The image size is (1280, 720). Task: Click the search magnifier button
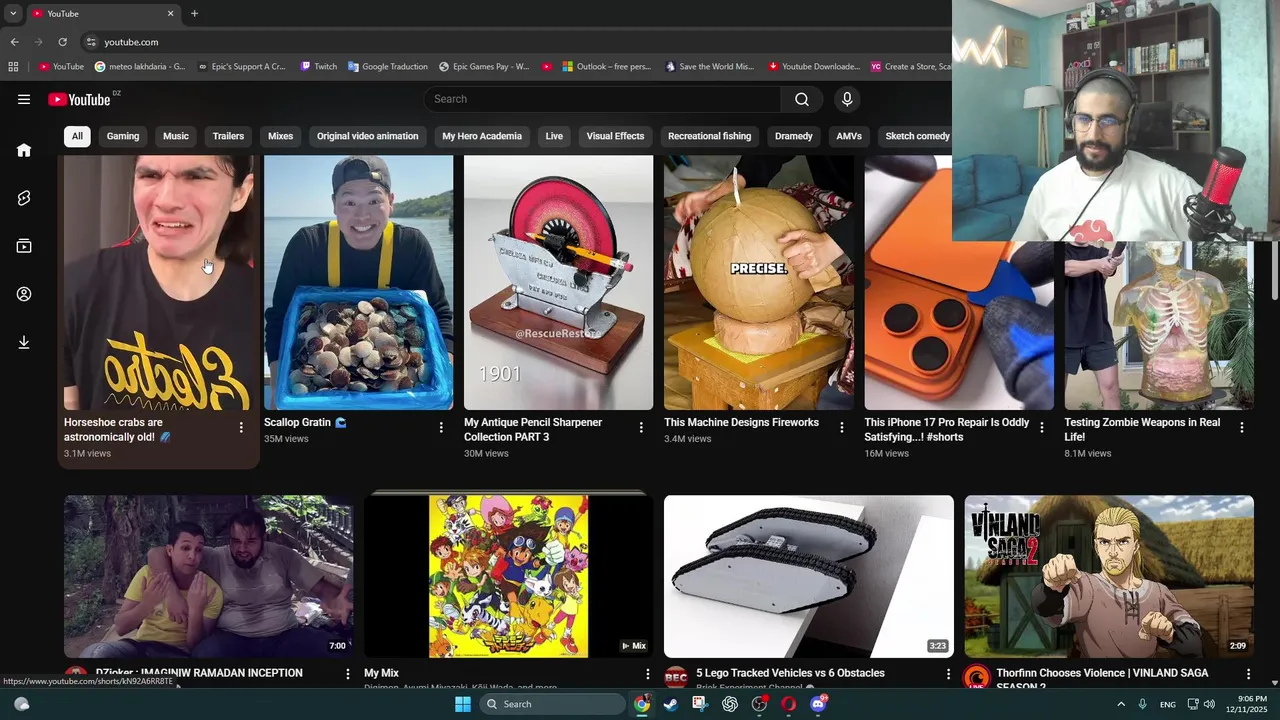802,99
